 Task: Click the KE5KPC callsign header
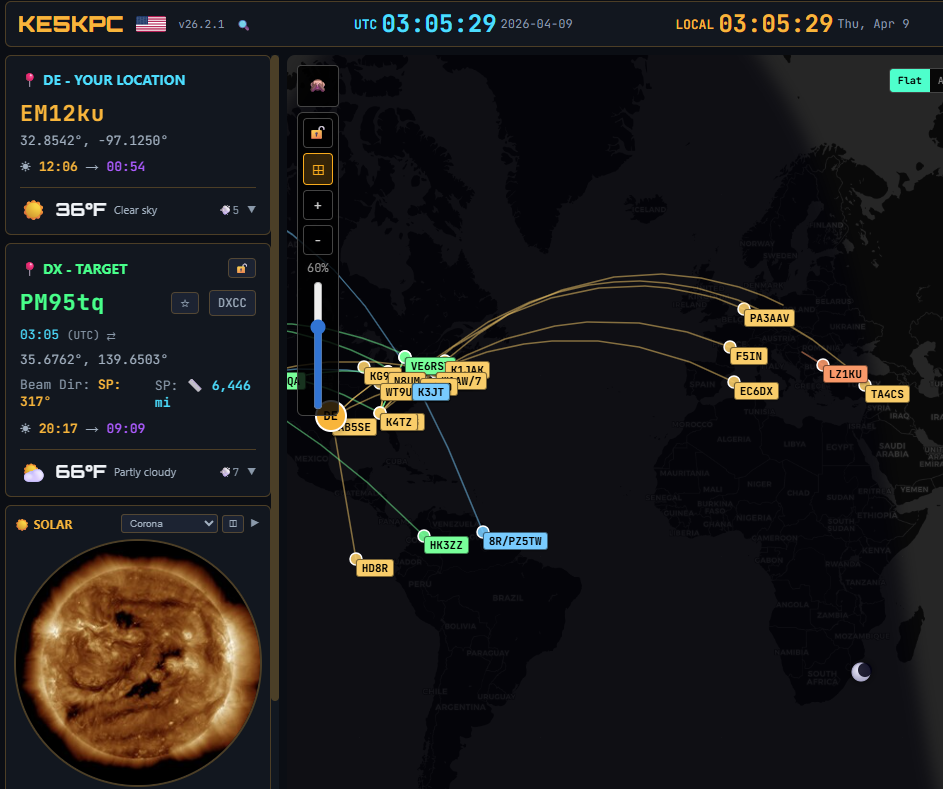71,24
